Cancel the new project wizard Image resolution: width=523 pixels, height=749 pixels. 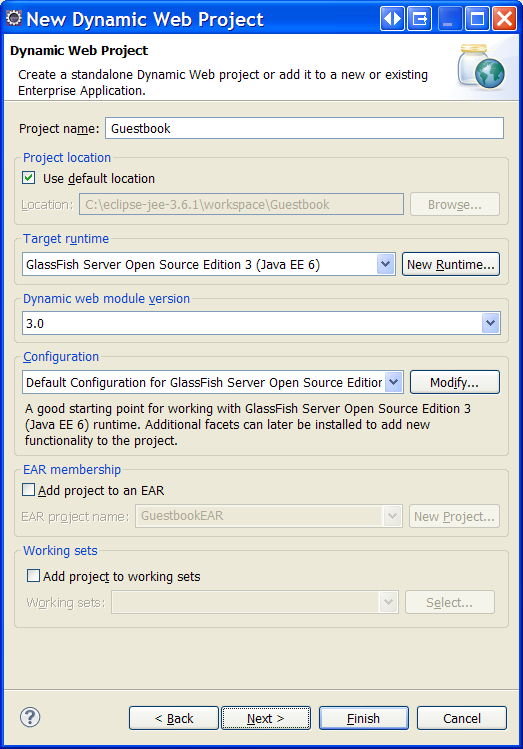[x=462, y=718]
